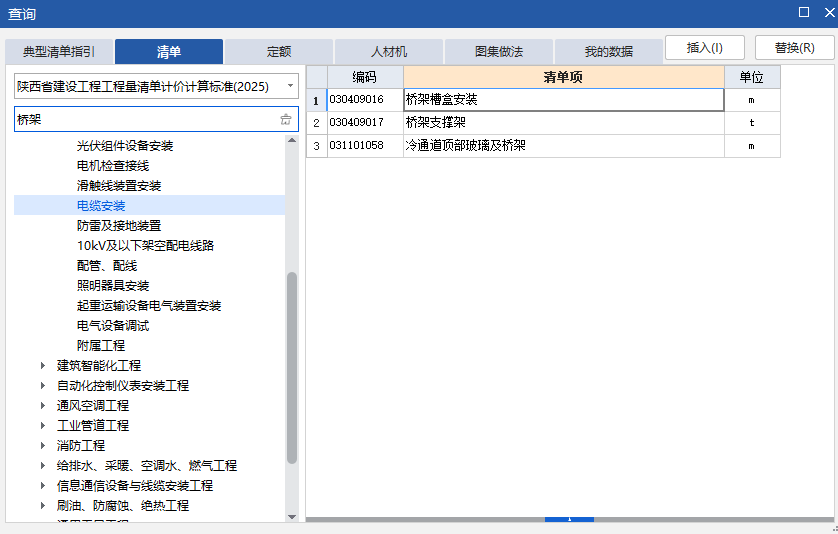Click unit cell m for 桥架槽盒安装

tap(752, 100)
